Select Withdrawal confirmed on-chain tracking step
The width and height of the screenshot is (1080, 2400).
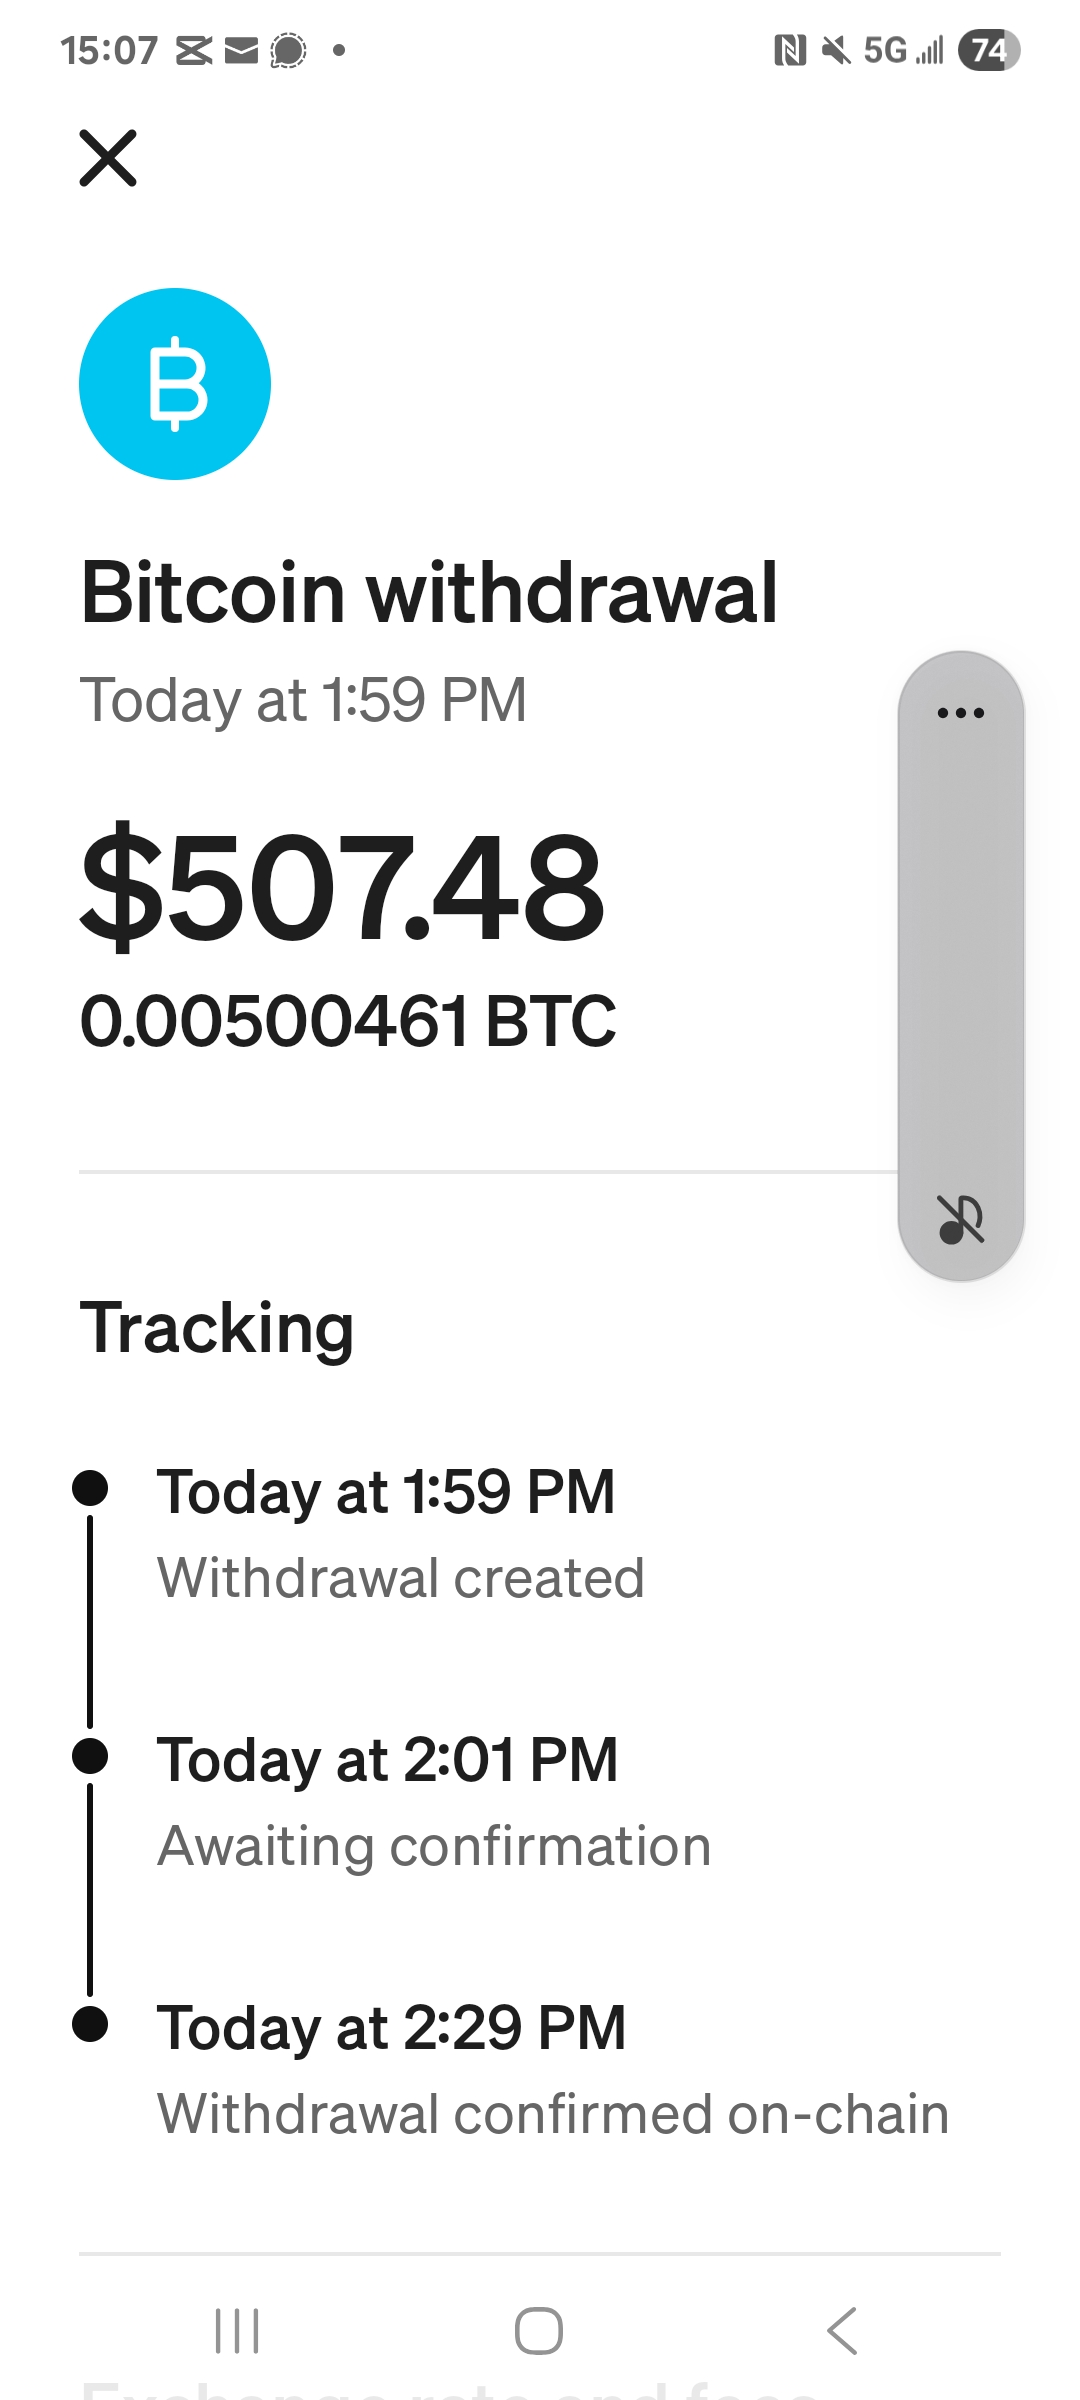click(553, 2114)
